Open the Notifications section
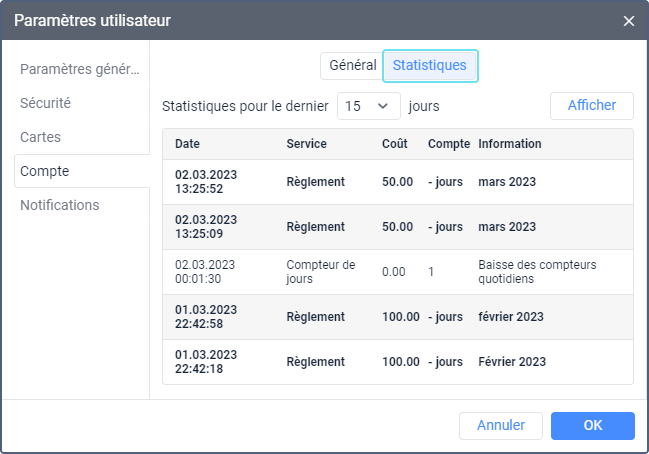 60,205
